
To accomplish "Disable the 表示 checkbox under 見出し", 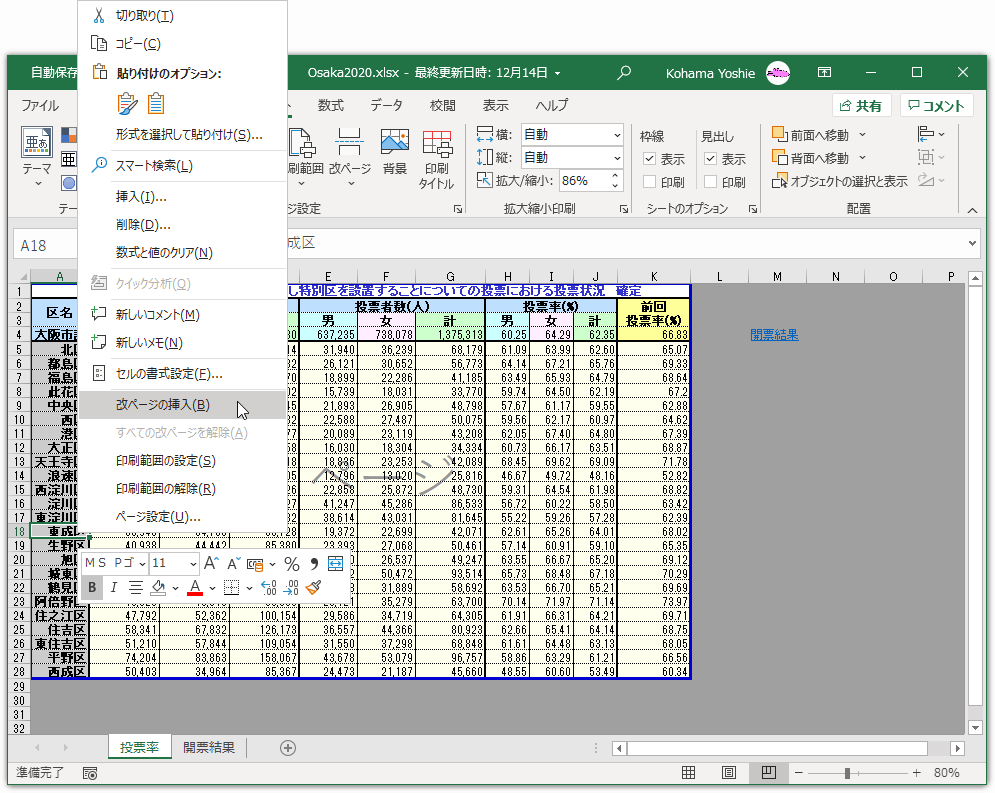I will tap(710, 156).
